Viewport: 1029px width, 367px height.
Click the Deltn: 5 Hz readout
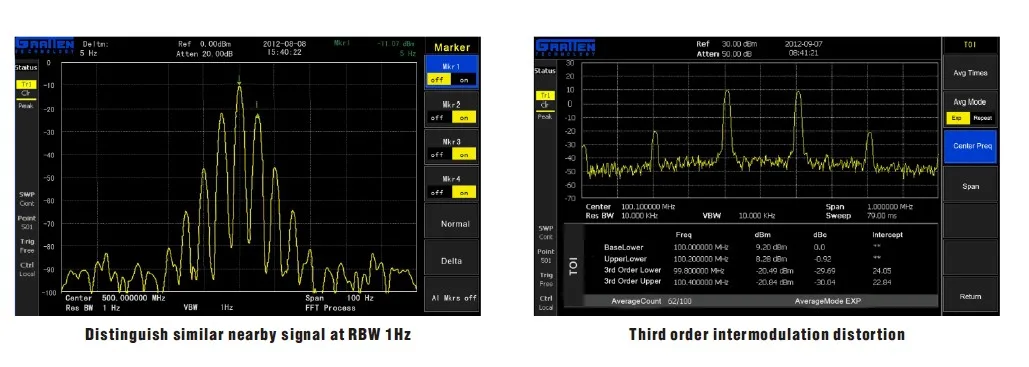click(94, 49)
